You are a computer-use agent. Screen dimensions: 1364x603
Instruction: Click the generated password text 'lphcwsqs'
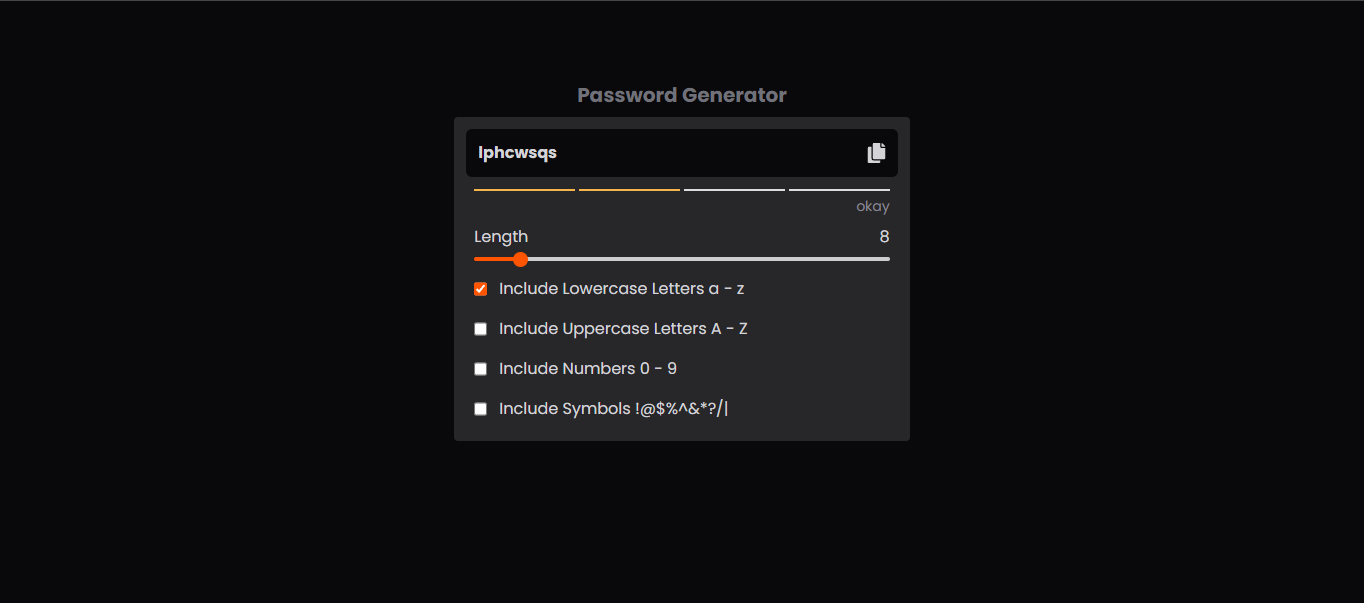(x=517, y=153)
